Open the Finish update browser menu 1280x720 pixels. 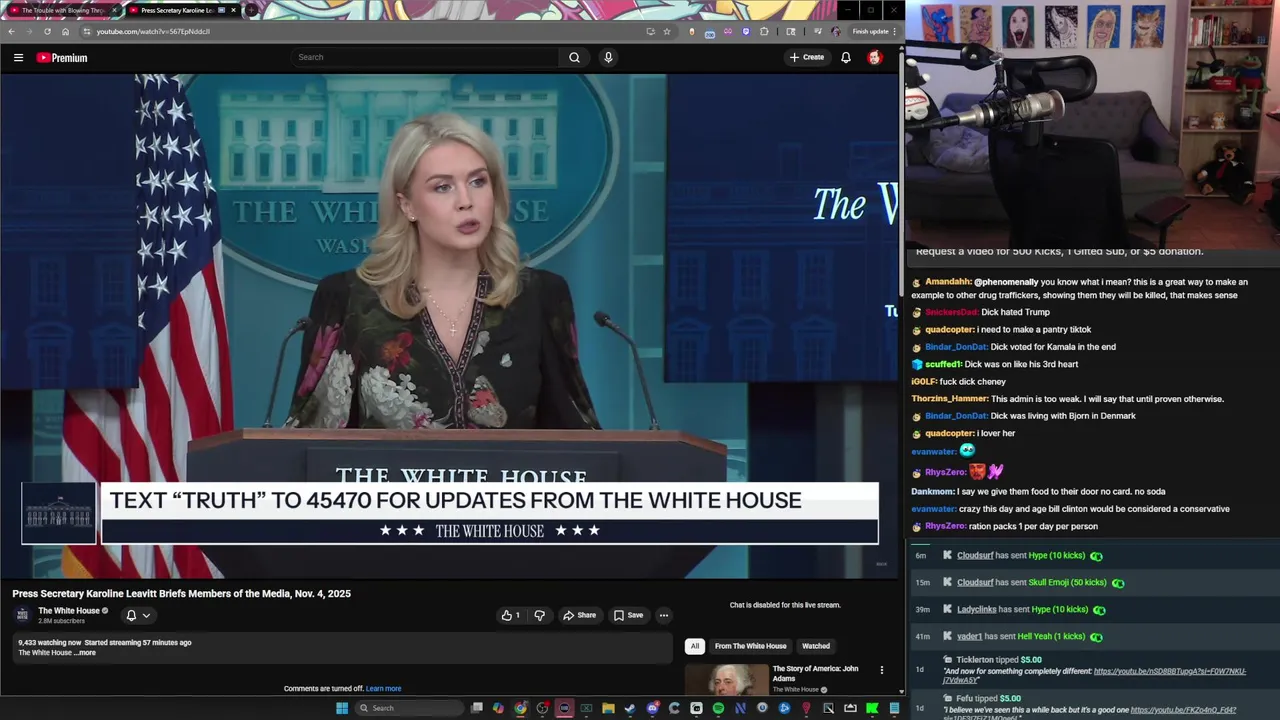[874, 31]
